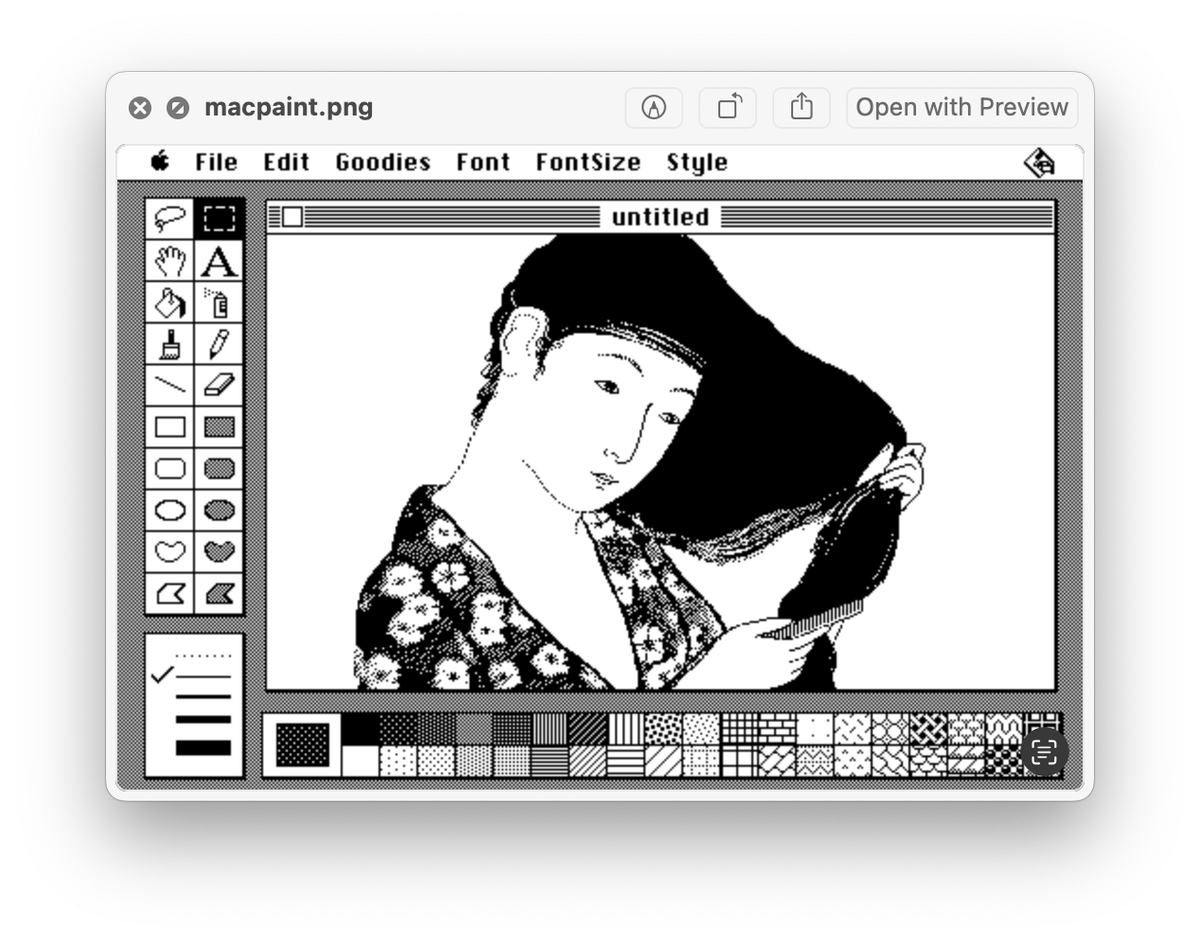The width and height of the screenshot is (1200, 941).
Task: Pick the brick wall pattern swatch
Action: tap(777, 729)
